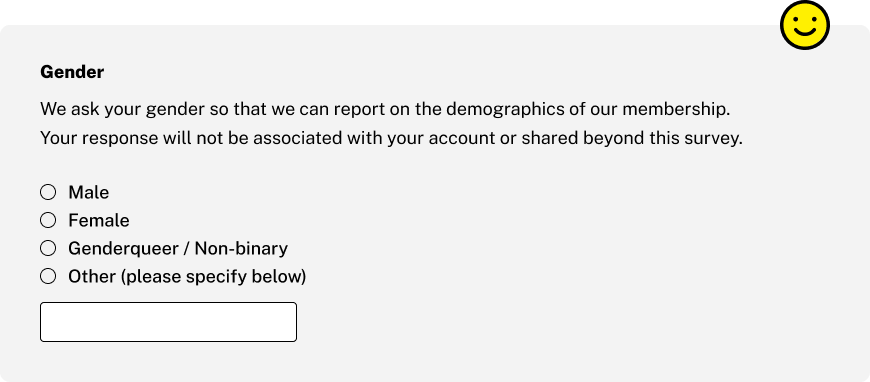Click the sentence starting "We ask your gender"

pos(385,109)
